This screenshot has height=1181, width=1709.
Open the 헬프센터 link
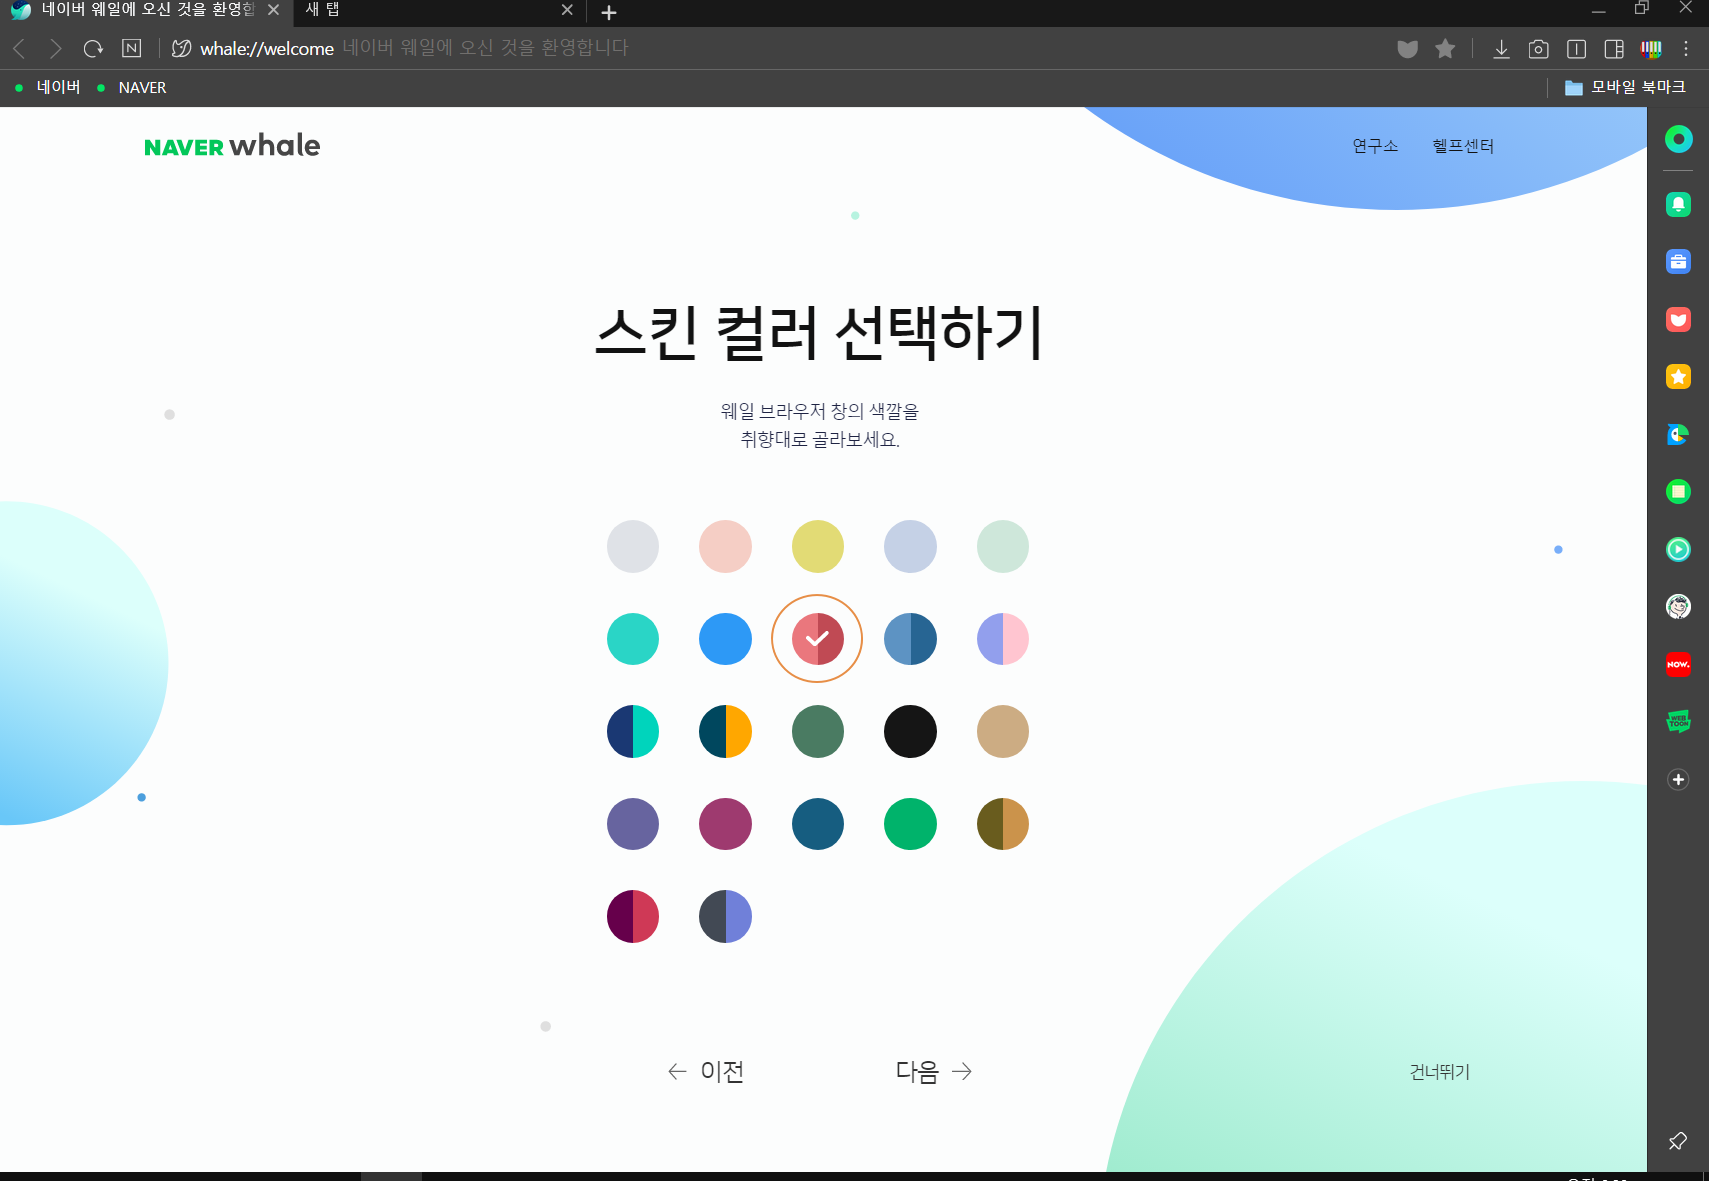click(1463, 146)
